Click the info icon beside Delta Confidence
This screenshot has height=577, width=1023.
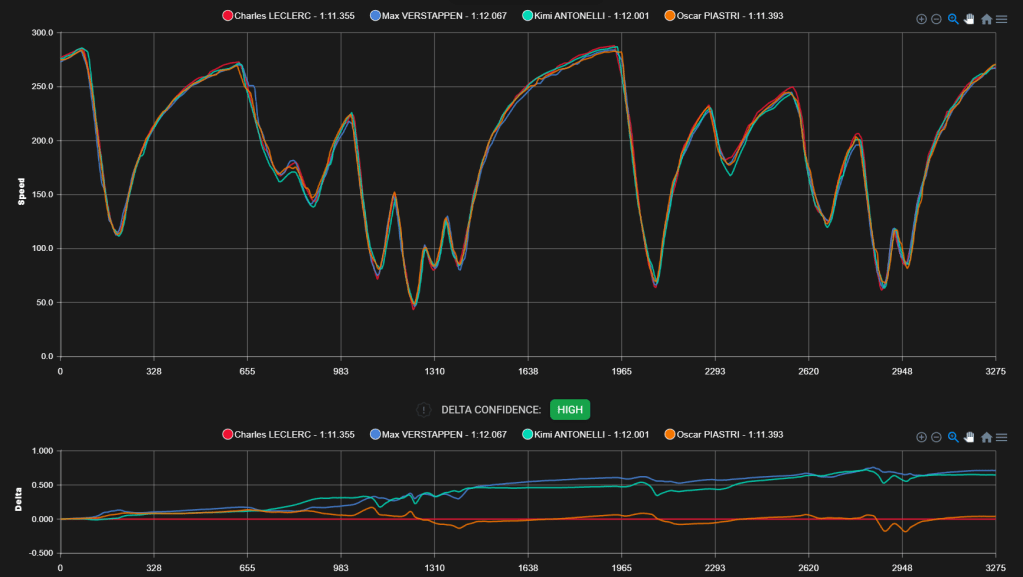pyautogui.click(x=423, y=410)
